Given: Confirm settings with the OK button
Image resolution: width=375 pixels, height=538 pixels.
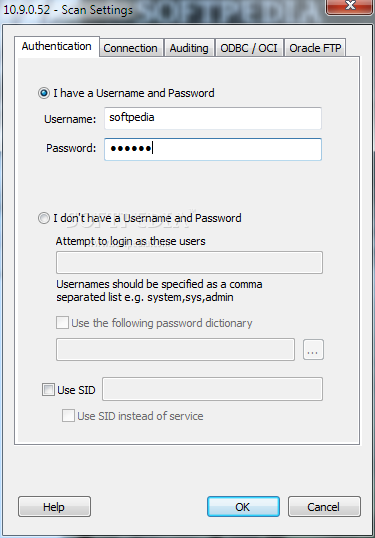Looking at the screenshot, I should [x=243, y=506].
